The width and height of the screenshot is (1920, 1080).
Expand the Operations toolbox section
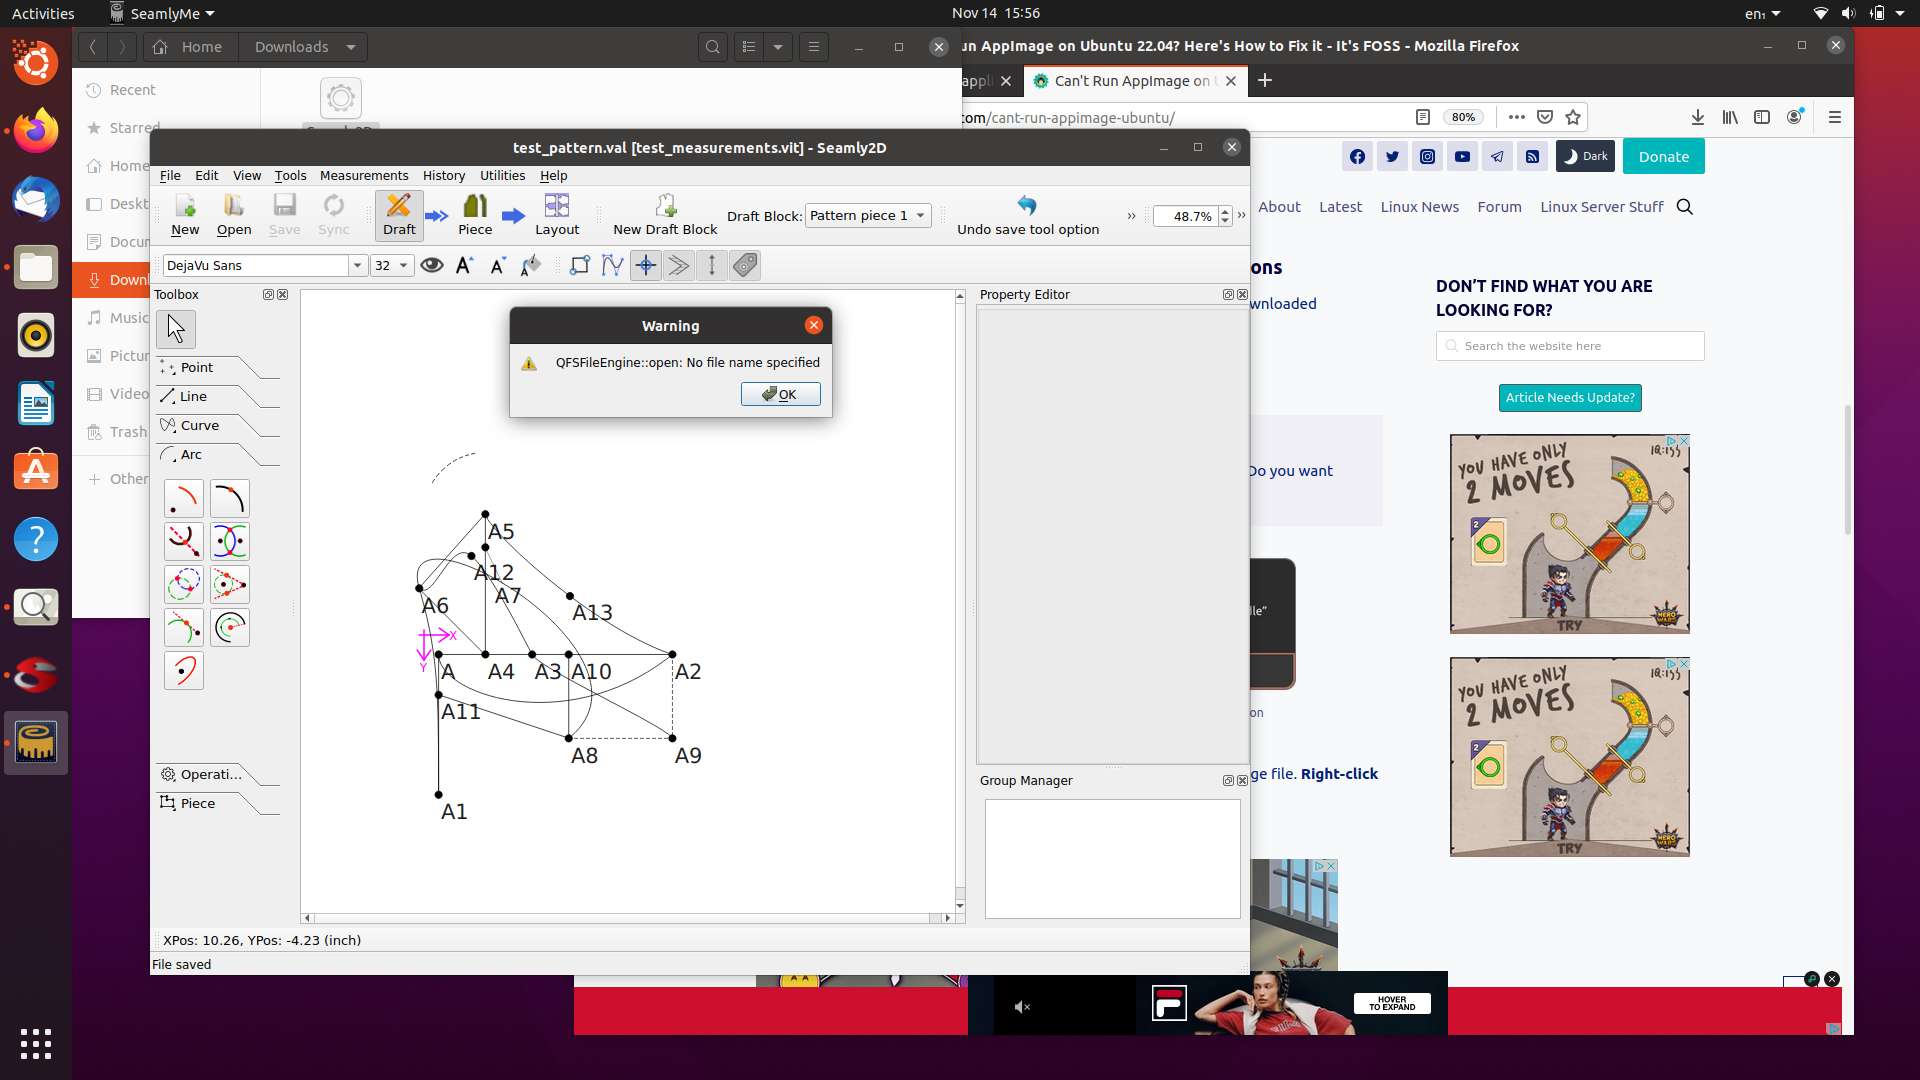210,774
